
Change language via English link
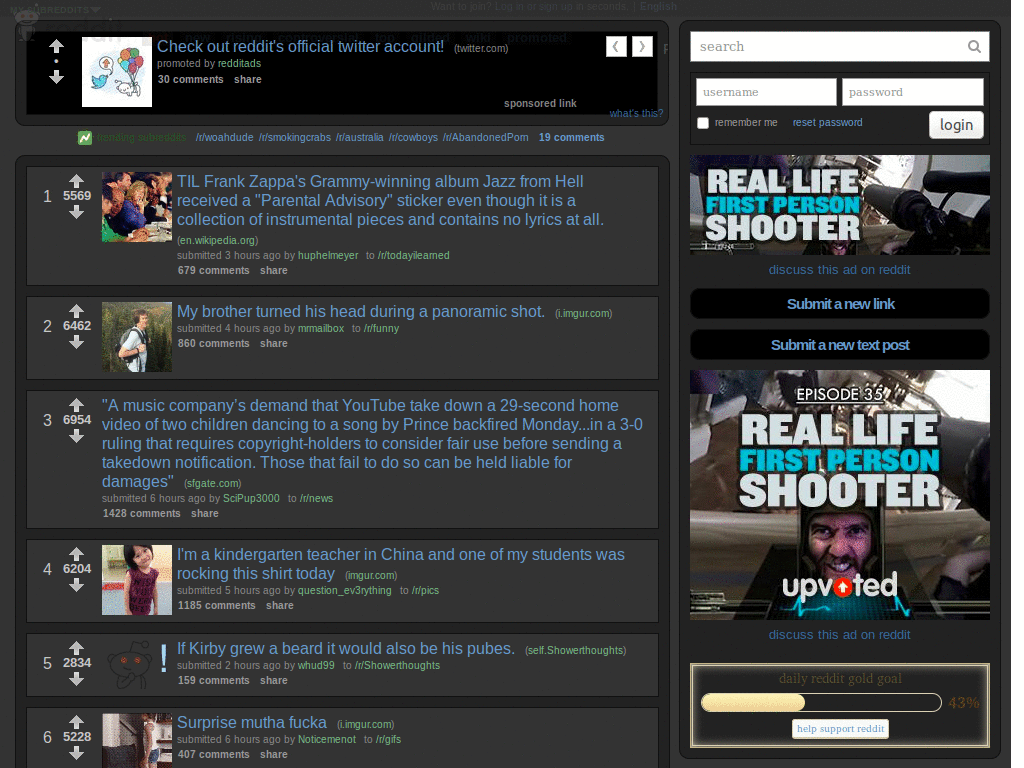[658, 7]
